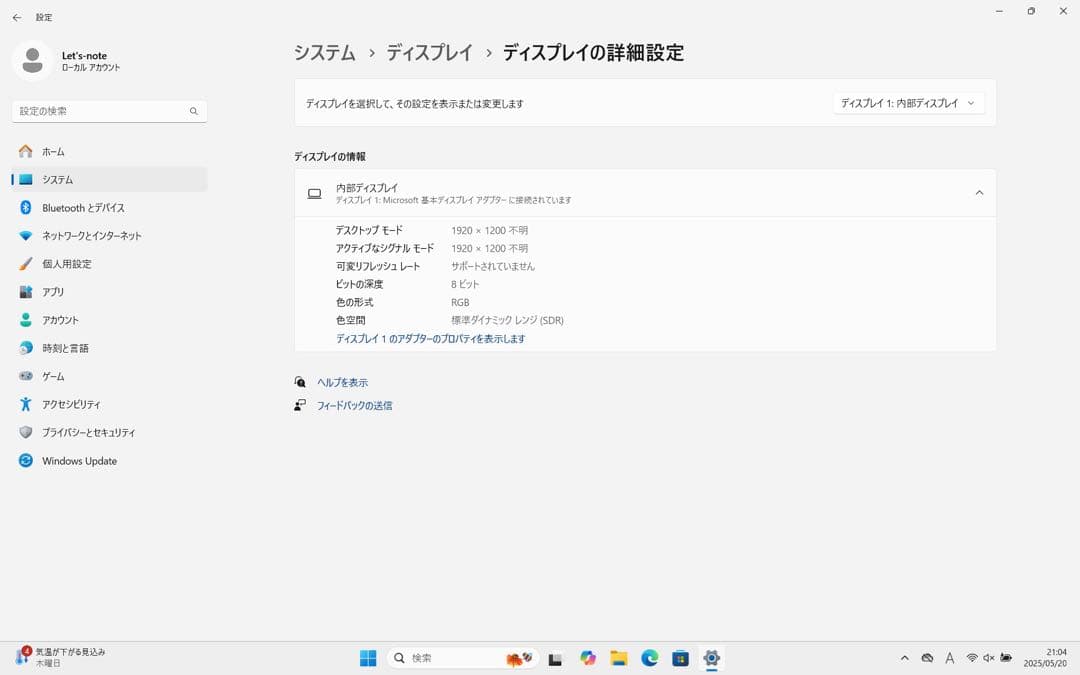Launch Microsoft Edge from the taskbar

(650, 658)
